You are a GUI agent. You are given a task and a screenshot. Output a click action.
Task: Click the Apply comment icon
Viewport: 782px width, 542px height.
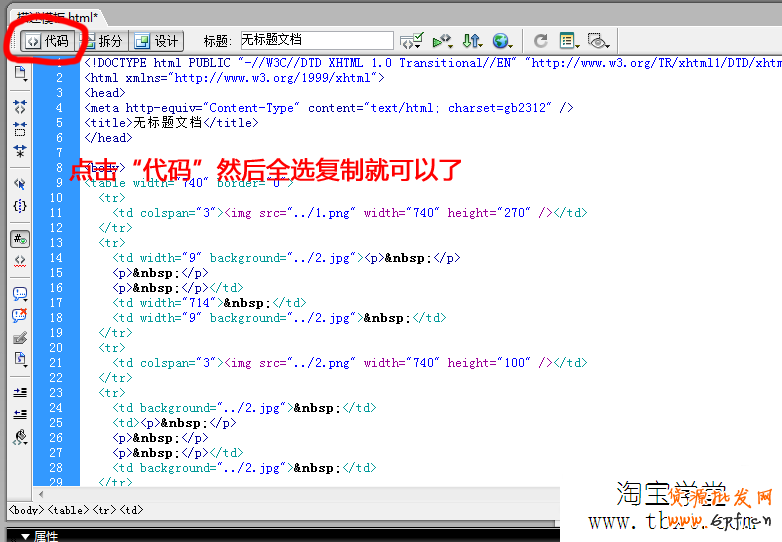(x=20, y=294)
